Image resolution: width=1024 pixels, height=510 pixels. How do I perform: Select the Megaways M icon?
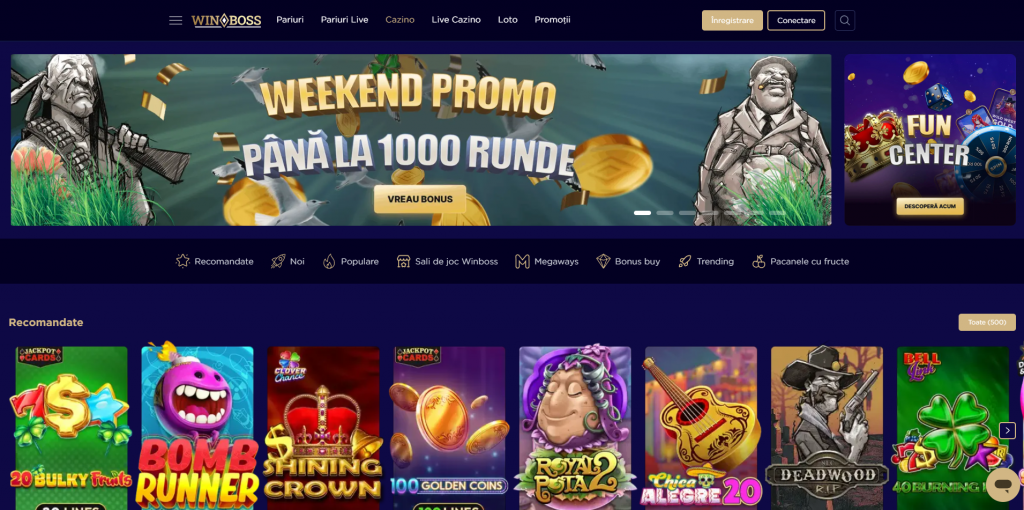click(522, 261)
